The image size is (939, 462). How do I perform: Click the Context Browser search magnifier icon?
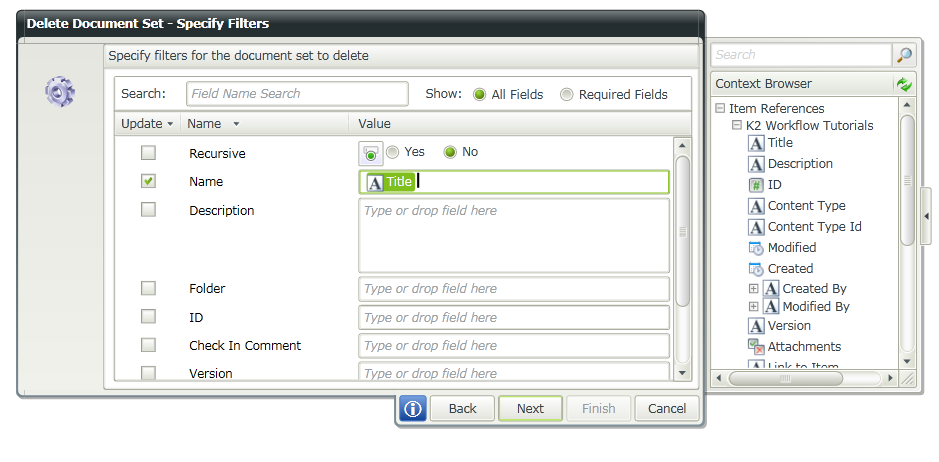click(904, 55)
